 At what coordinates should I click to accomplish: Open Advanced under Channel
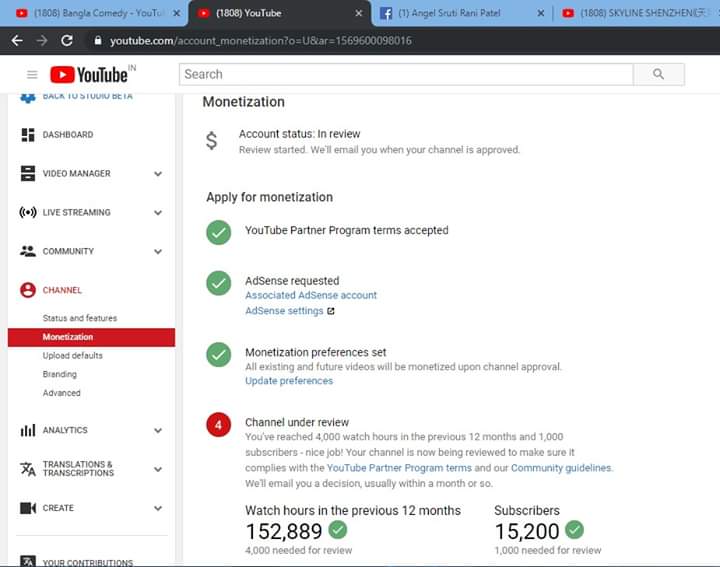(x=62, y=393)
